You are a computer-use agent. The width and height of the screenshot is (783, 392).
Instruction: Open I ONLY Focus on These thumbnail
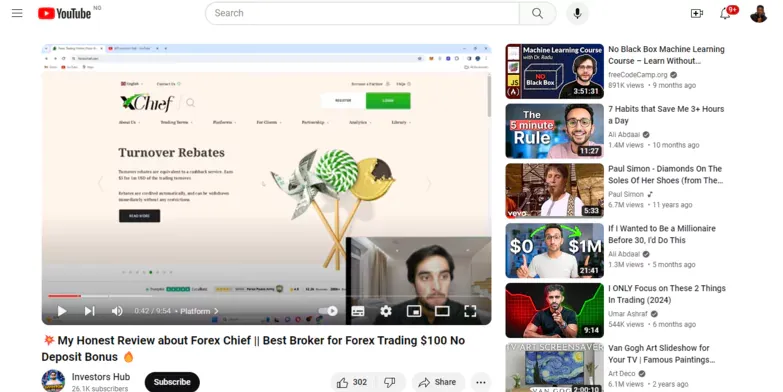pyautogui.click(x=554, y=311)
